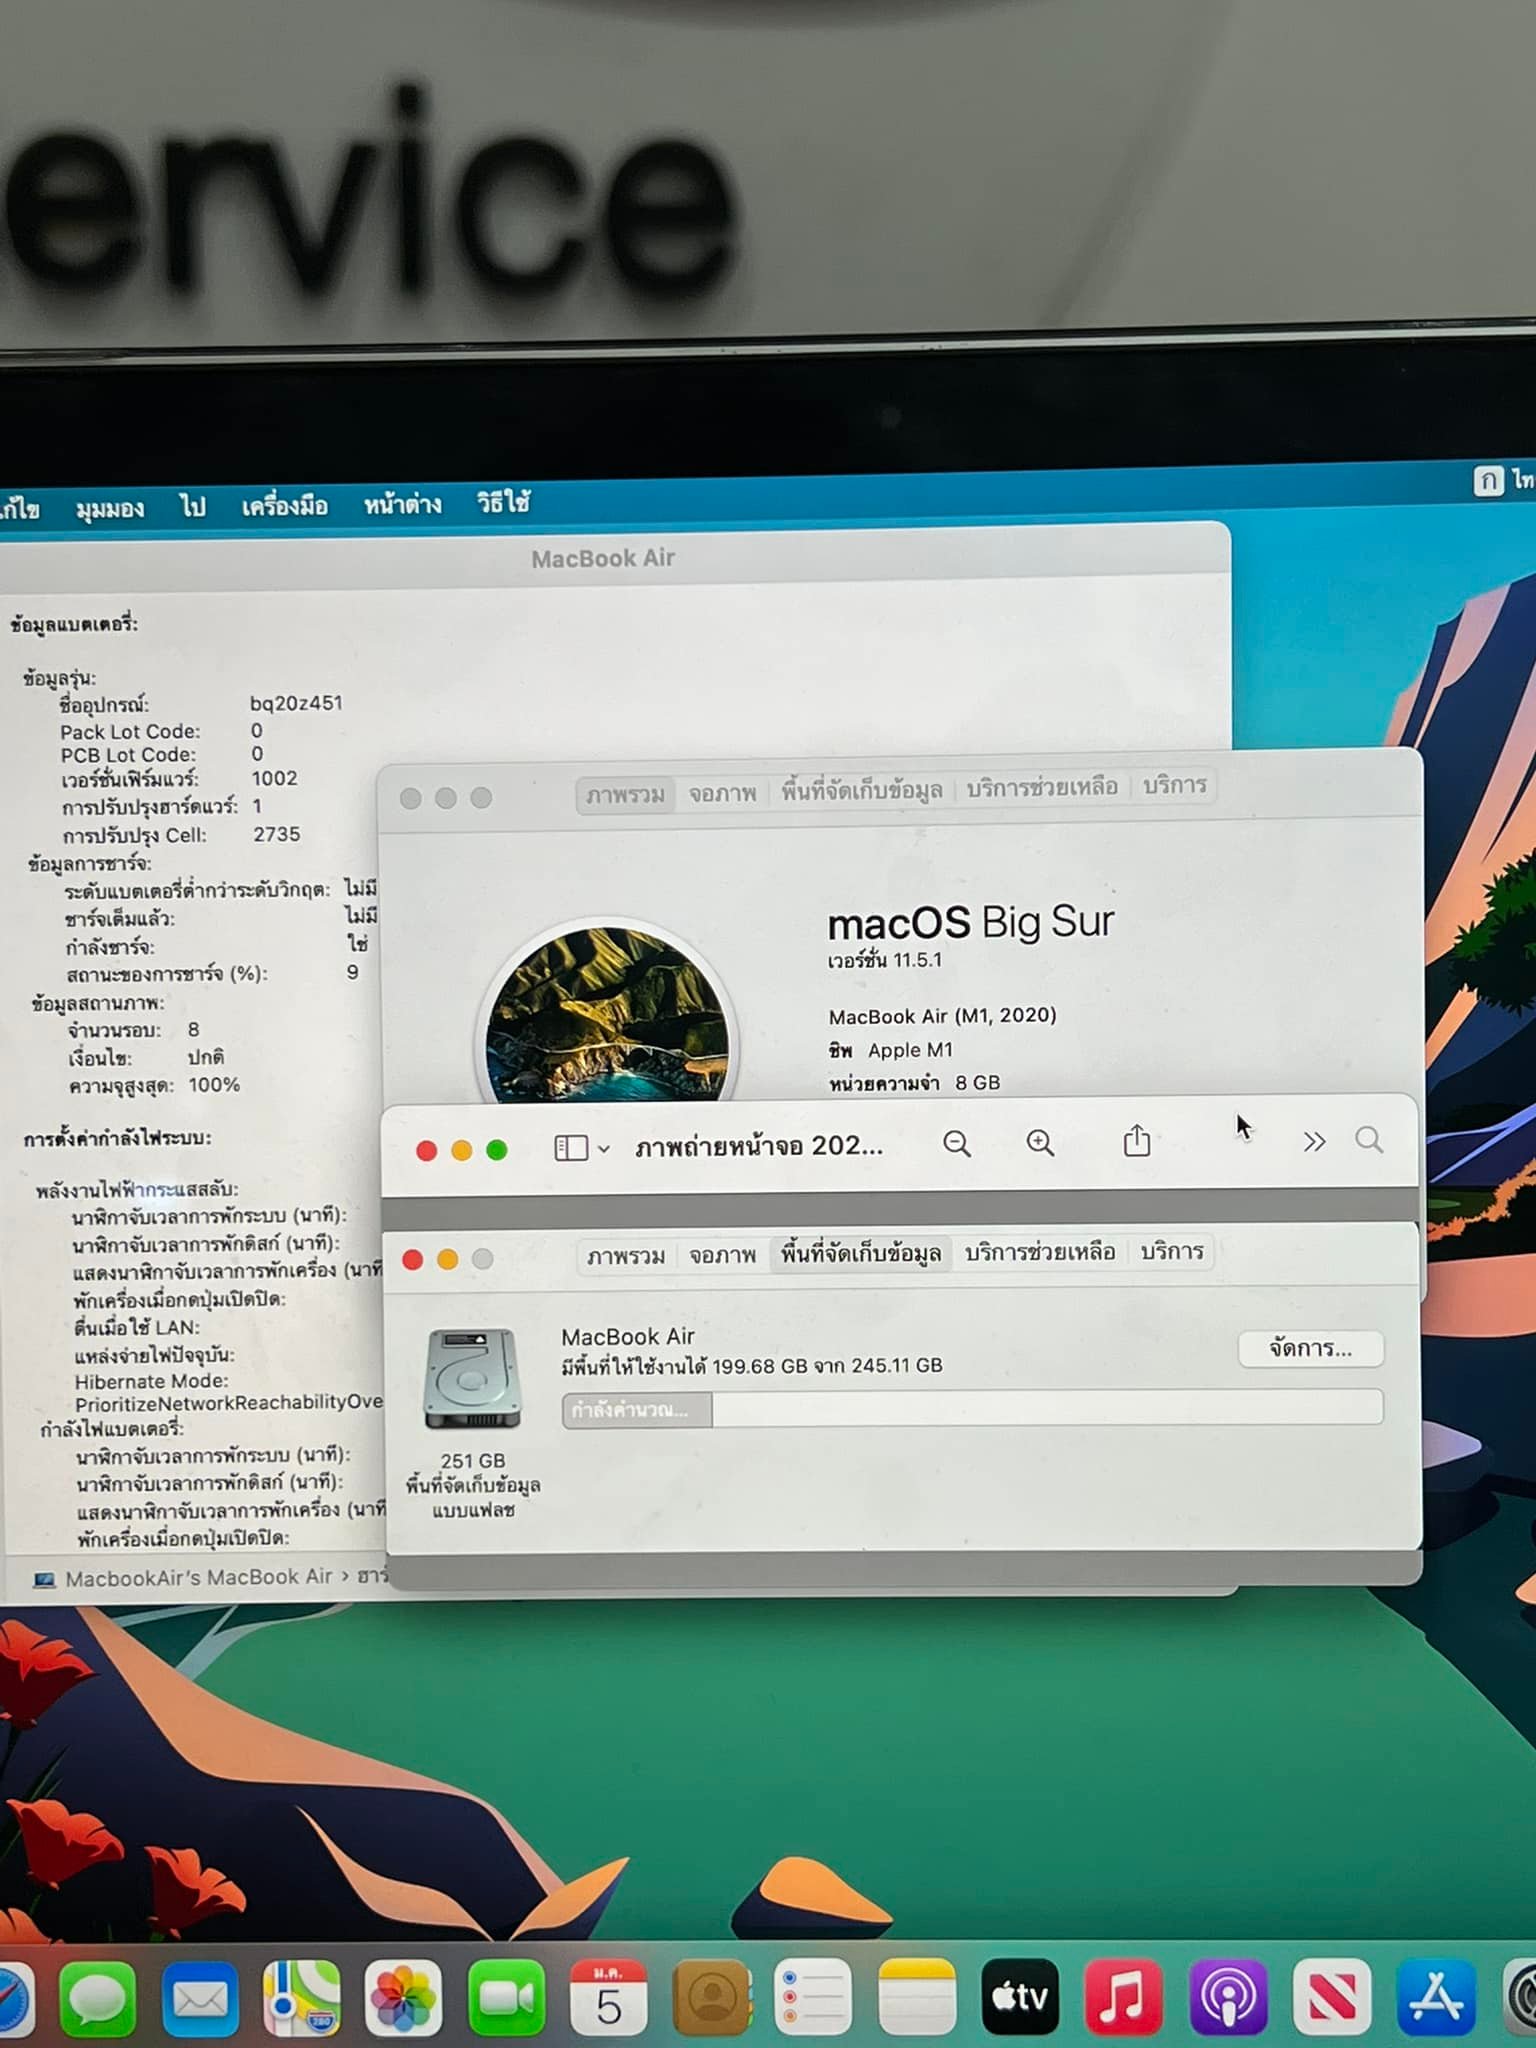Expand the overflow chevrons in Preview toolbar
The image size is (1536, 2048).
[x=1314, y=1142]
